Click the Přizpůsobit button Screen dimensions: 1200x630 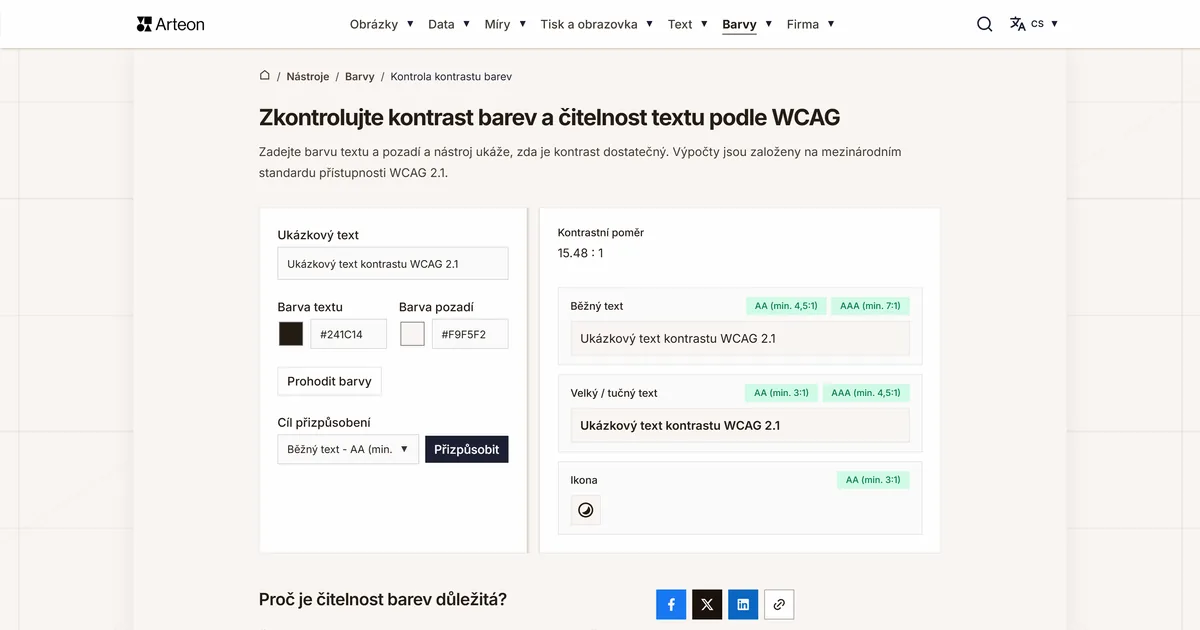pyautogui.click(x=467, y=449)
